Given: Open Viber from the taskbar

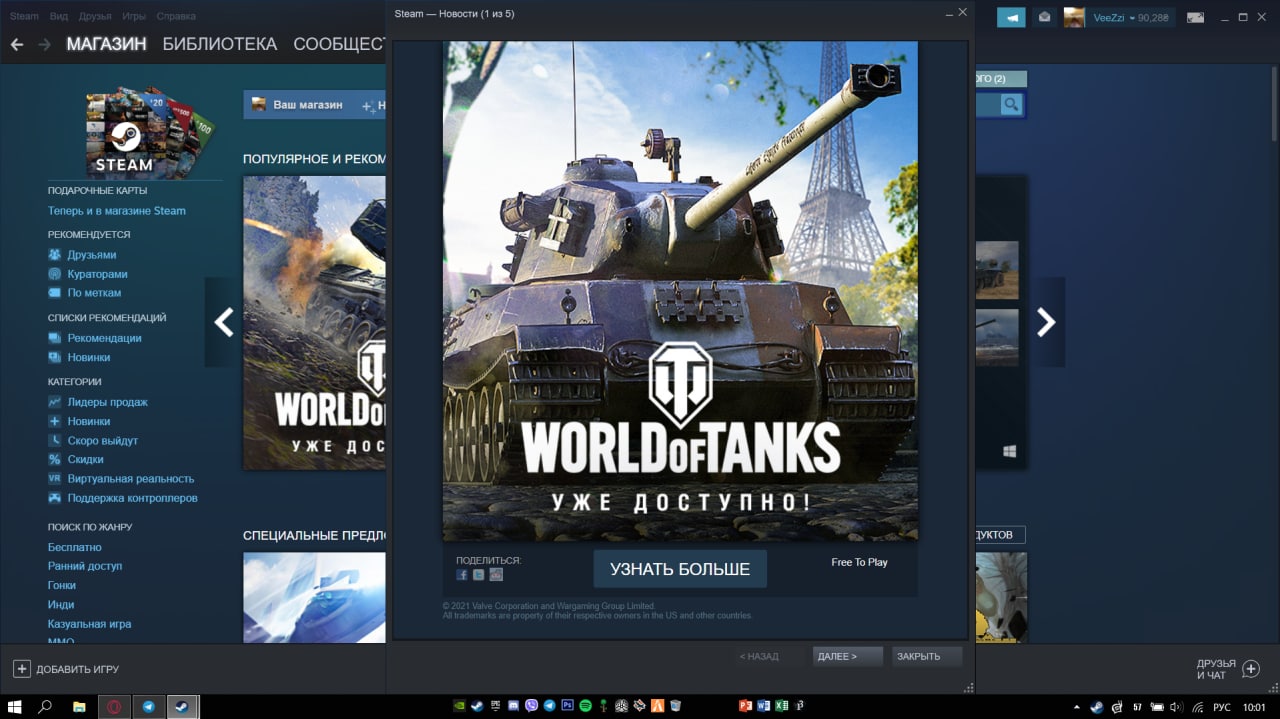Looking at the screenshot, I should click(531, 706).
